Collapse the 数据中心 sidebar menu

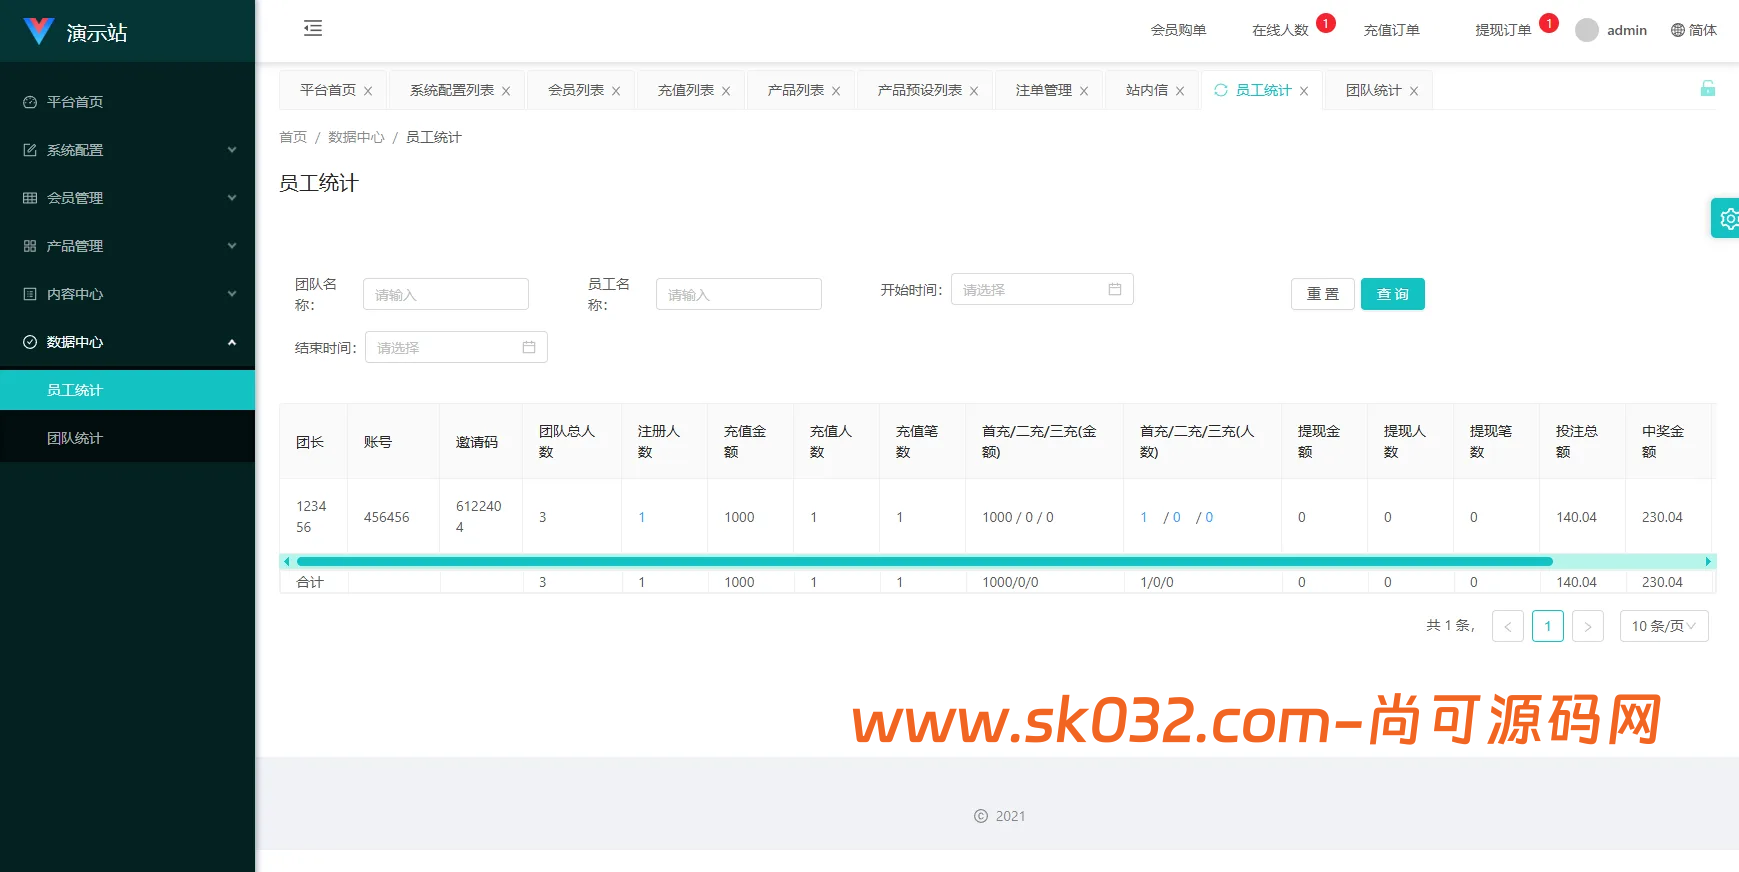coord(127,342)
